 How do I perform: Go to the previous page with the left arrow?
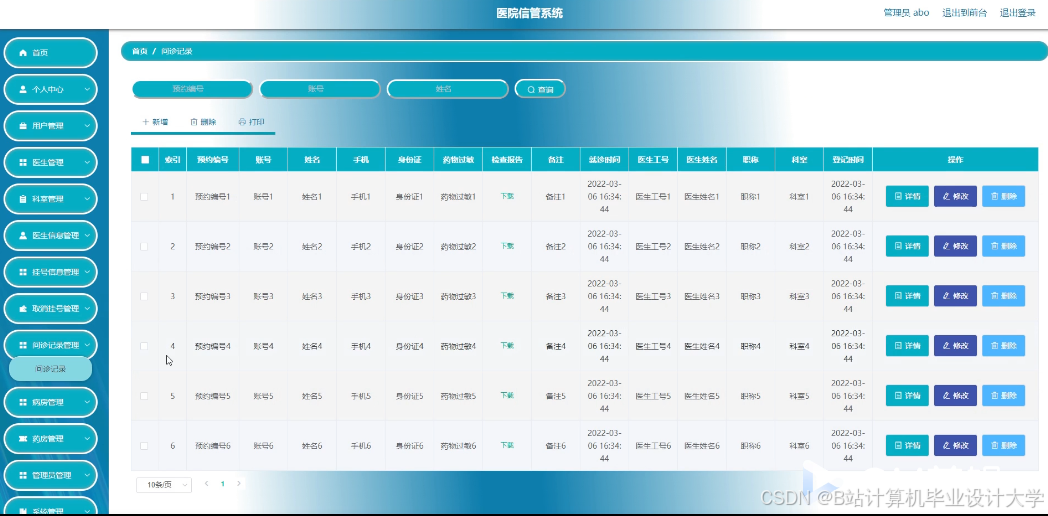(207, 483)
